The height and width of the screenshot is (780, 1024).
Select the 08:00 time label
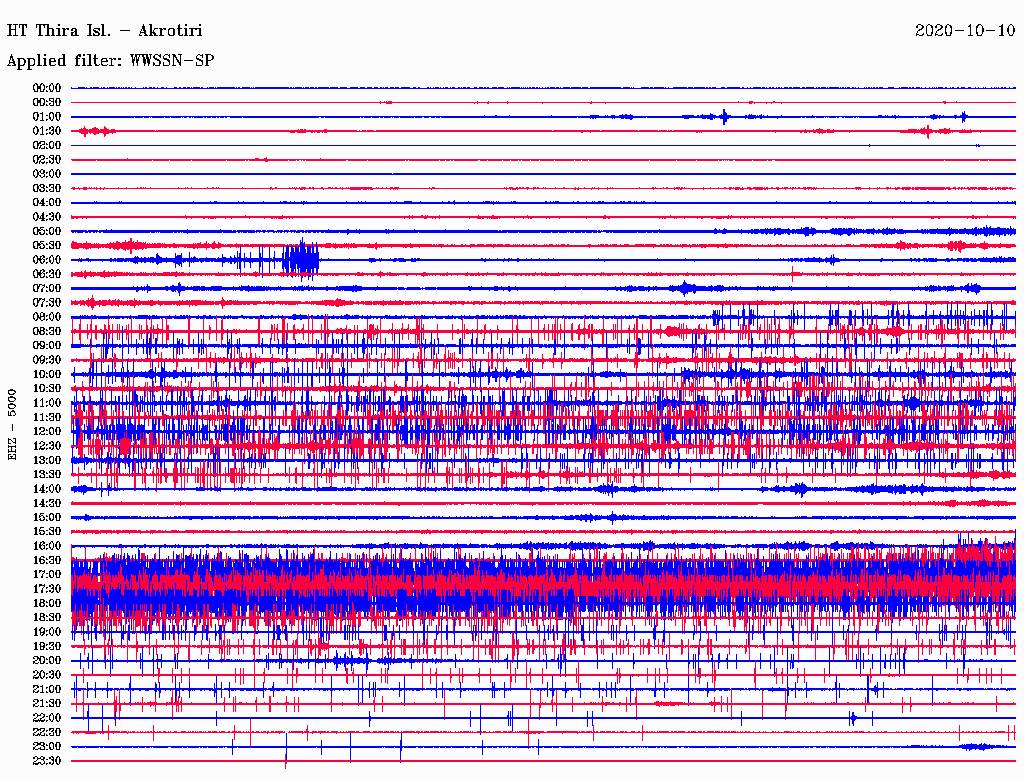tap(46, 317)
